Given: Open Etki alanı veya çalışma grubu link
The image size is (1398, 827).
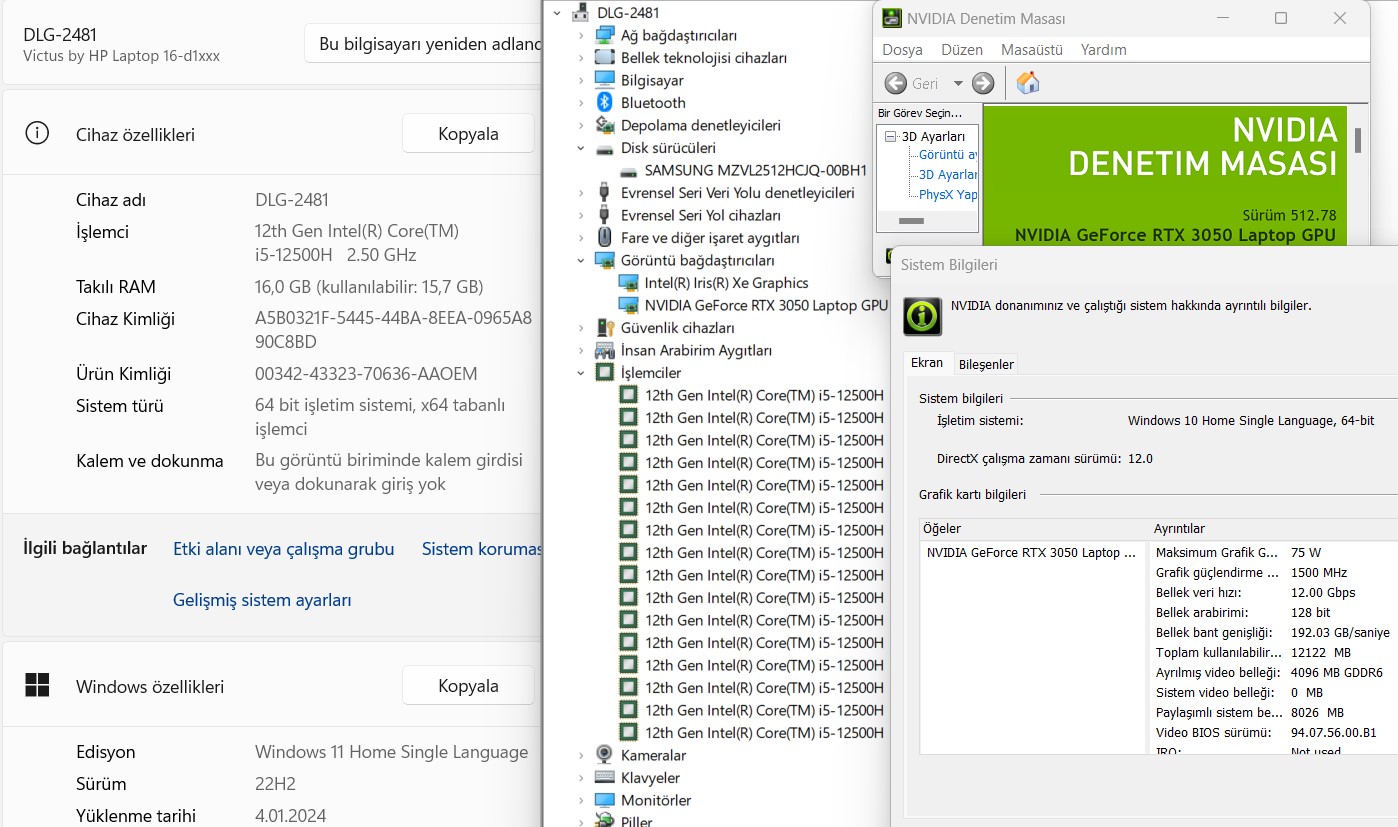Looking at the screenshot, I should (x=283, y=549).
